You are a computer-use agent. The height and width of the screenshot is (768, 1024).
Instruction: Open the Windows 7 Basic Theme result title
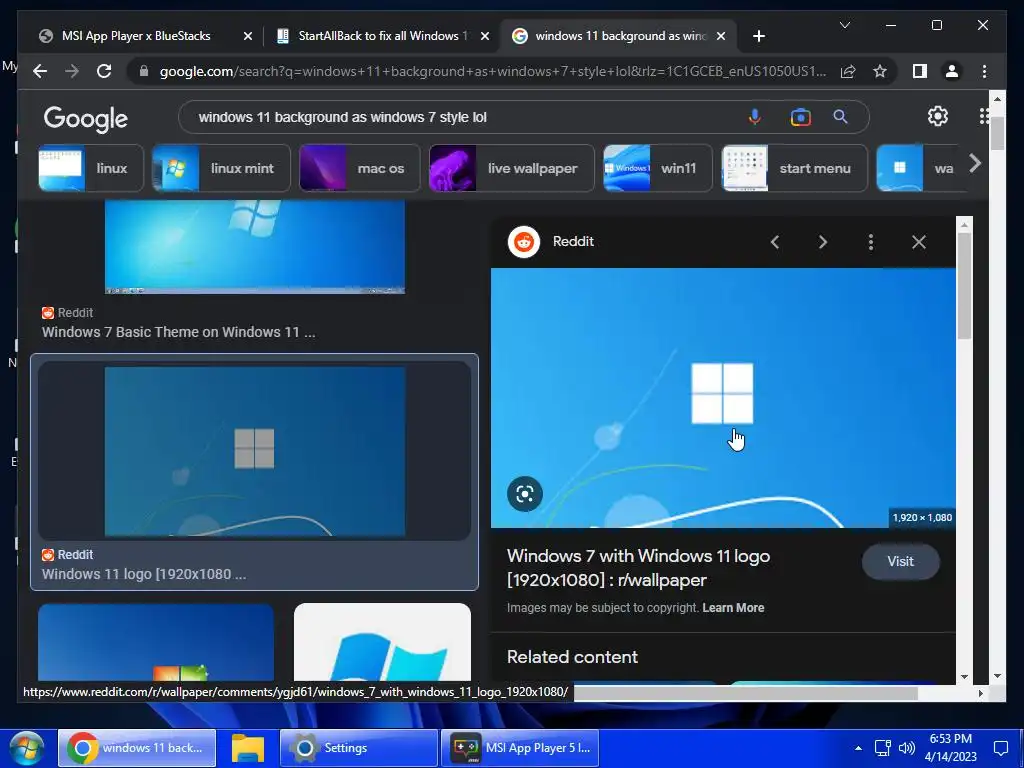click(178, 332)
